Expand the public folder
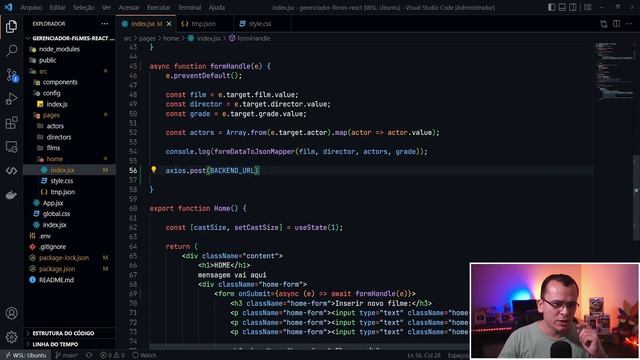The width and height of the screenshot is (640, 360). (69, 60)
